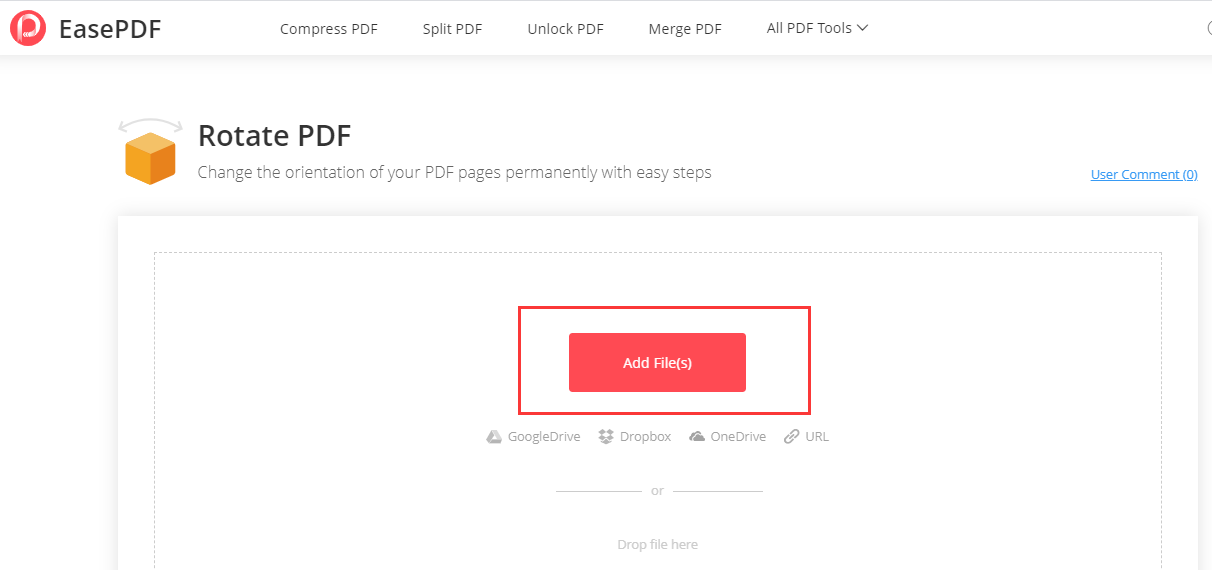This screenshot has height=570, width=1212.
Task: Click the EasePDF brand name text
Action: [x=110, y=29]
